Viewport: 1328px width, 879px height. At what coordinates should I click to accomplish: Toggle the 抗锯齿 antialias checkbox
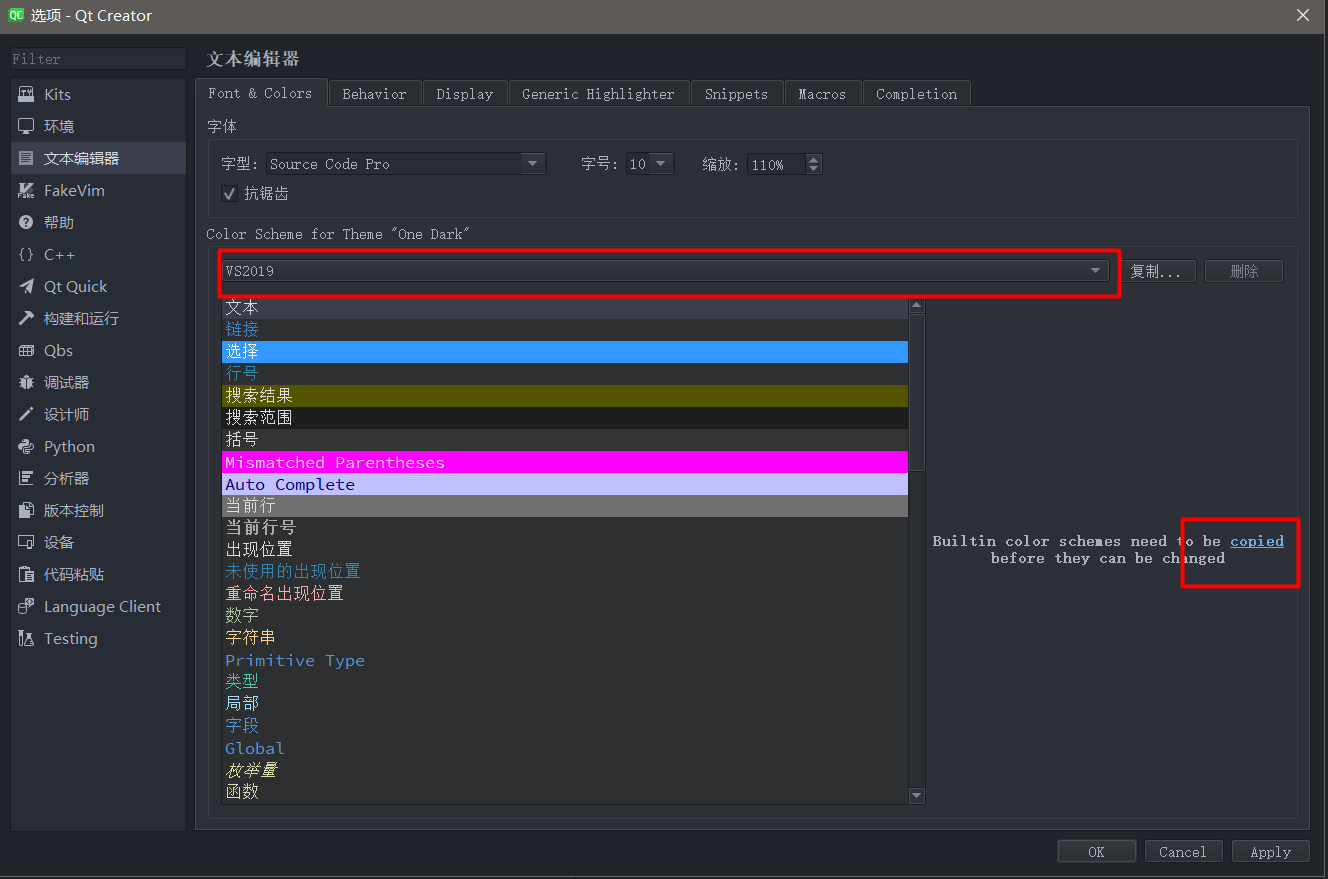click(229, 193)
